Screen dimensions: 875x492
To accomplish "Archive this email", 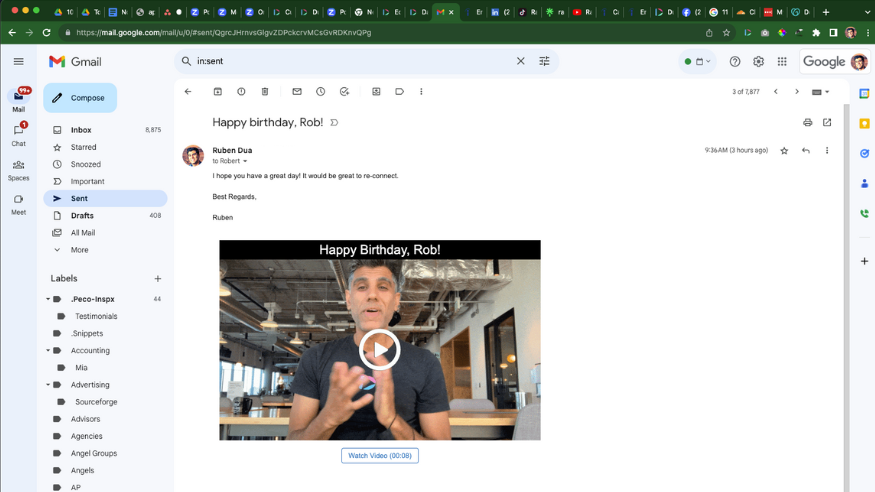I will click(218, 91).
